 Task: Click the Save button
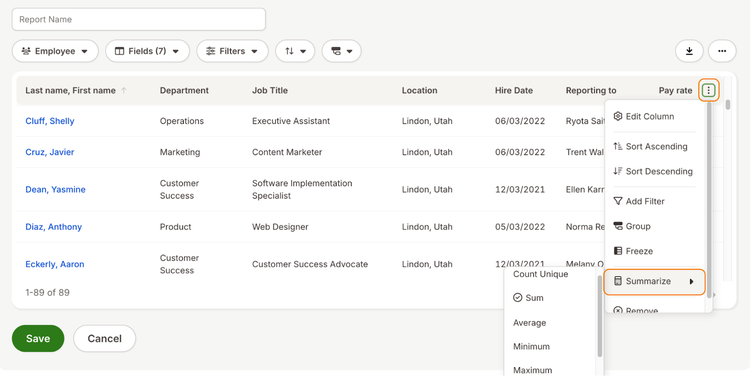[38, 339]
